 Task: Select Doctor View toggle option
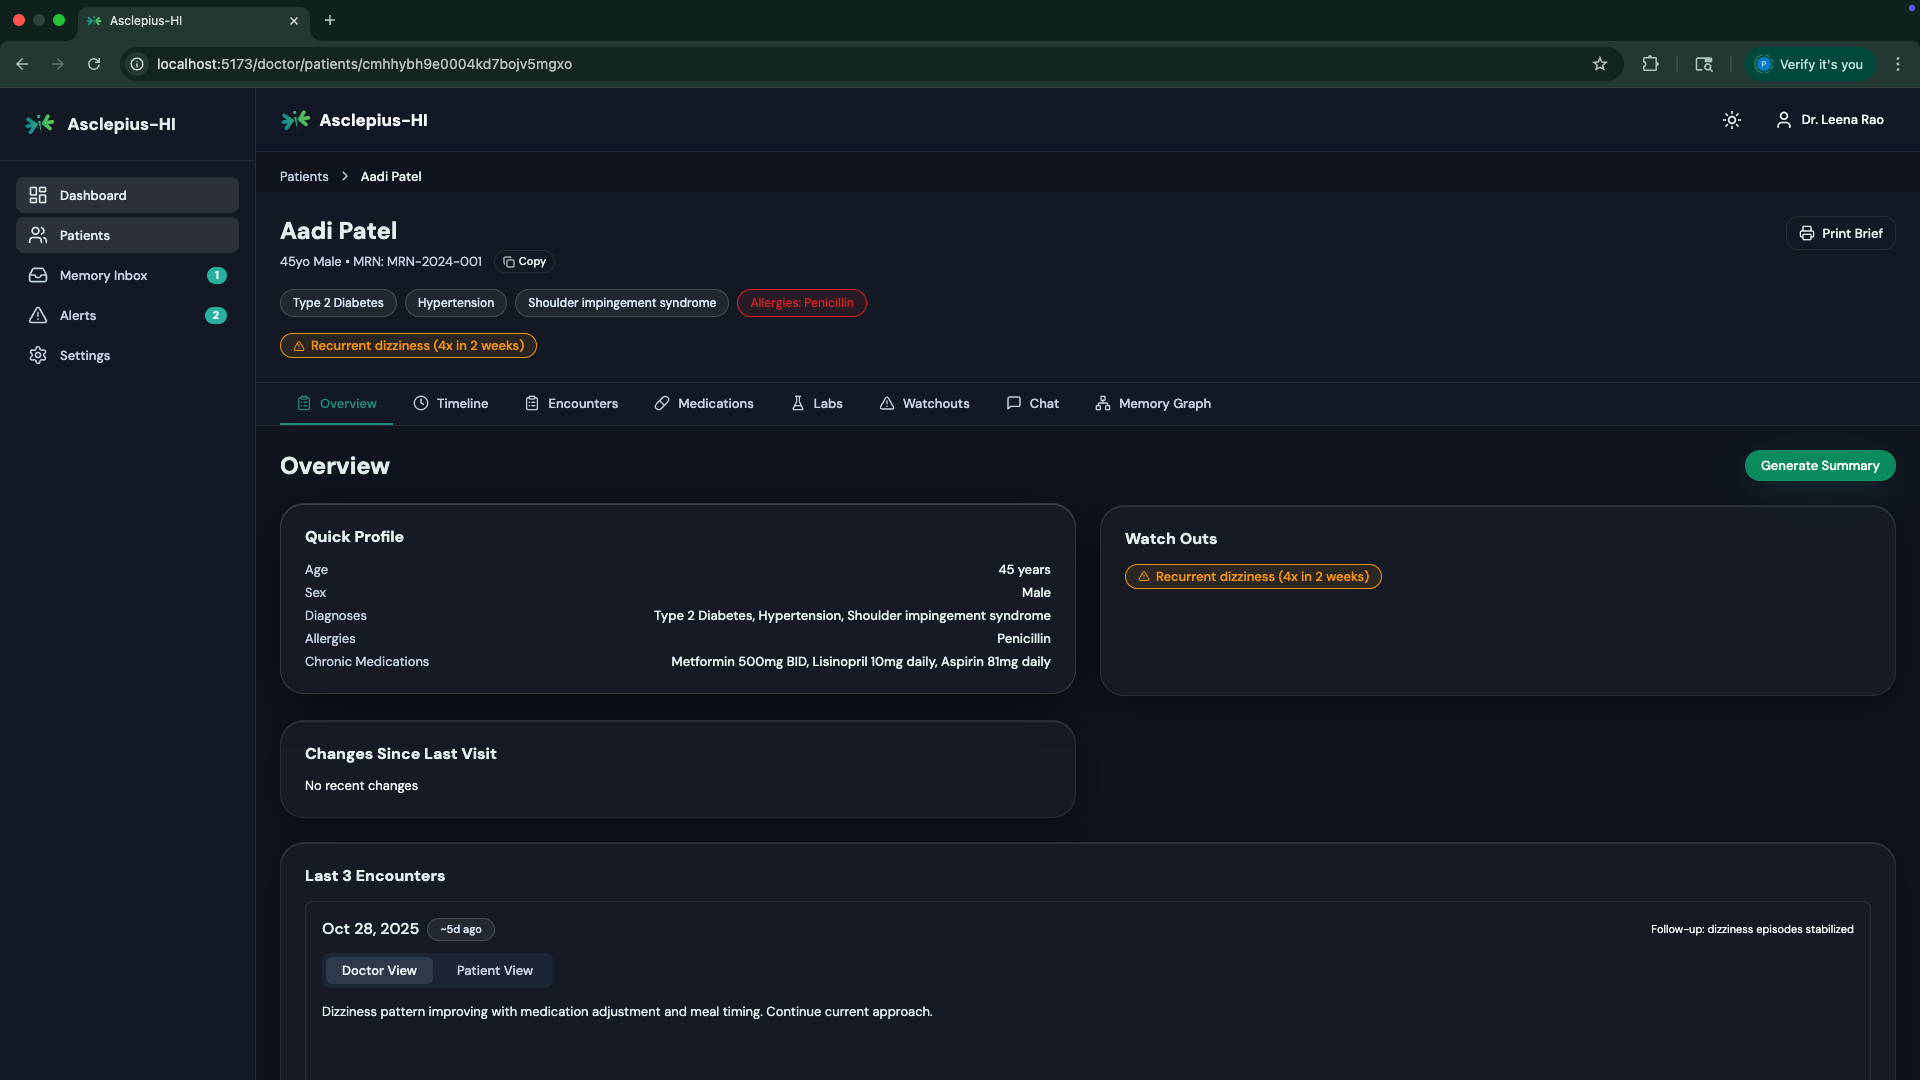(379, 970)
